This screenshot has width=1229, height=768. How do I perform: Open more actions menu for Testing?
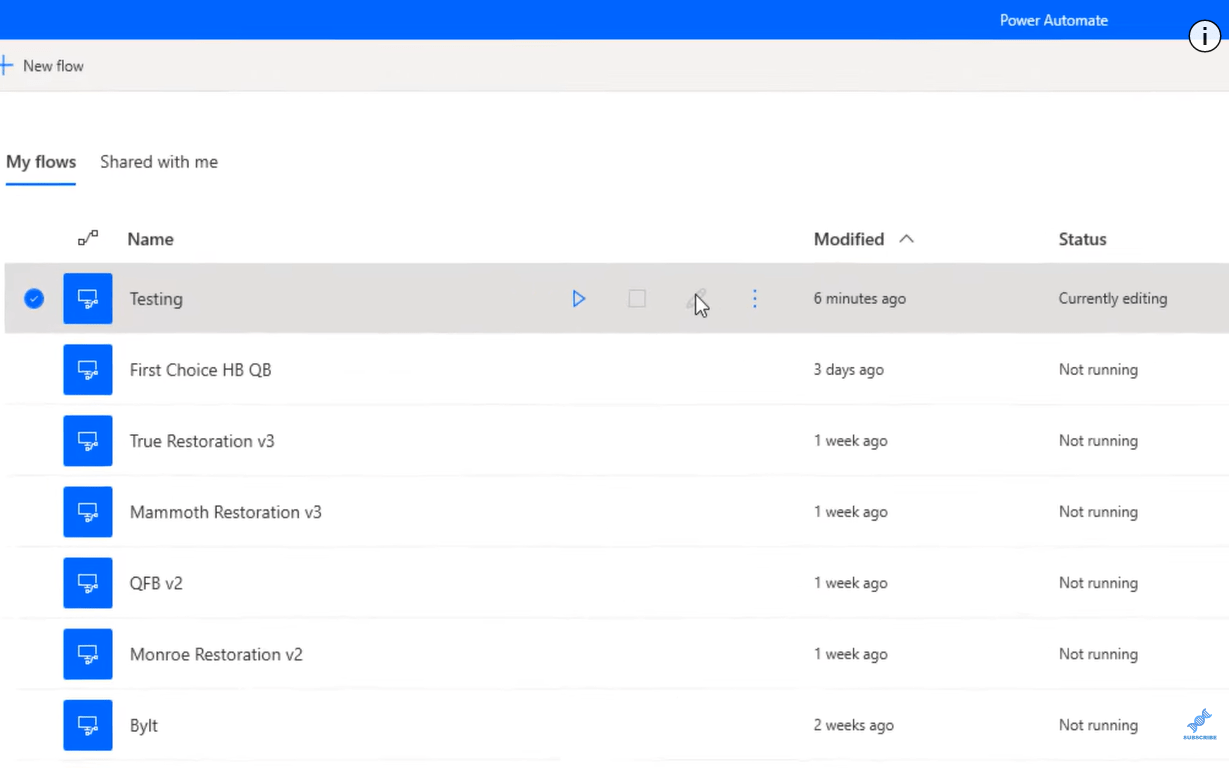pyautogui.click(x=755, y=298)
